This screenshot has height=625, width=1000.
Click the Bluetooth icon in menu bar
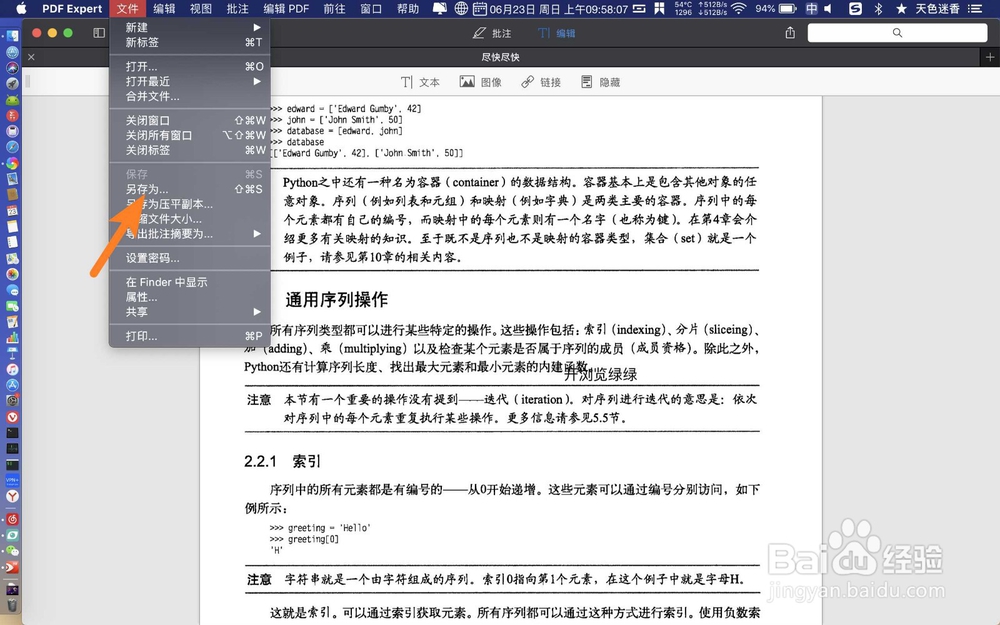[x=878, y=8]
